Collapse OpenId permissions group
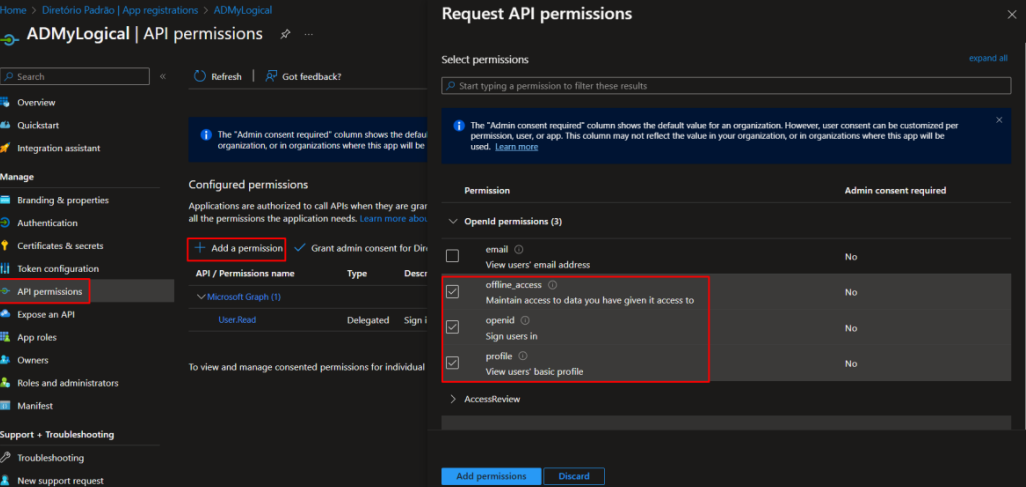Image resolution: width=1026 pixels, height=487 pixels. point(453,222)
